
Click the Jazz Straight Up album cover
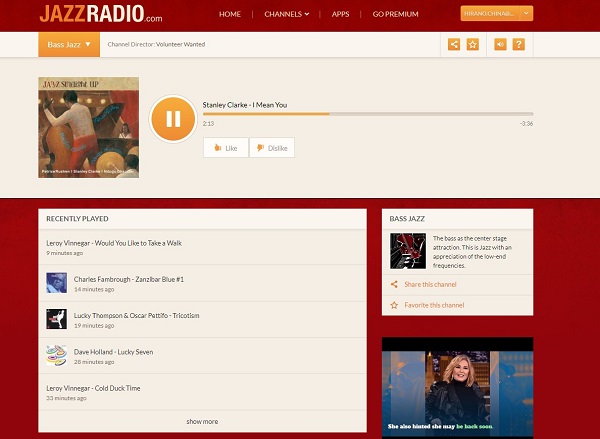88,127
